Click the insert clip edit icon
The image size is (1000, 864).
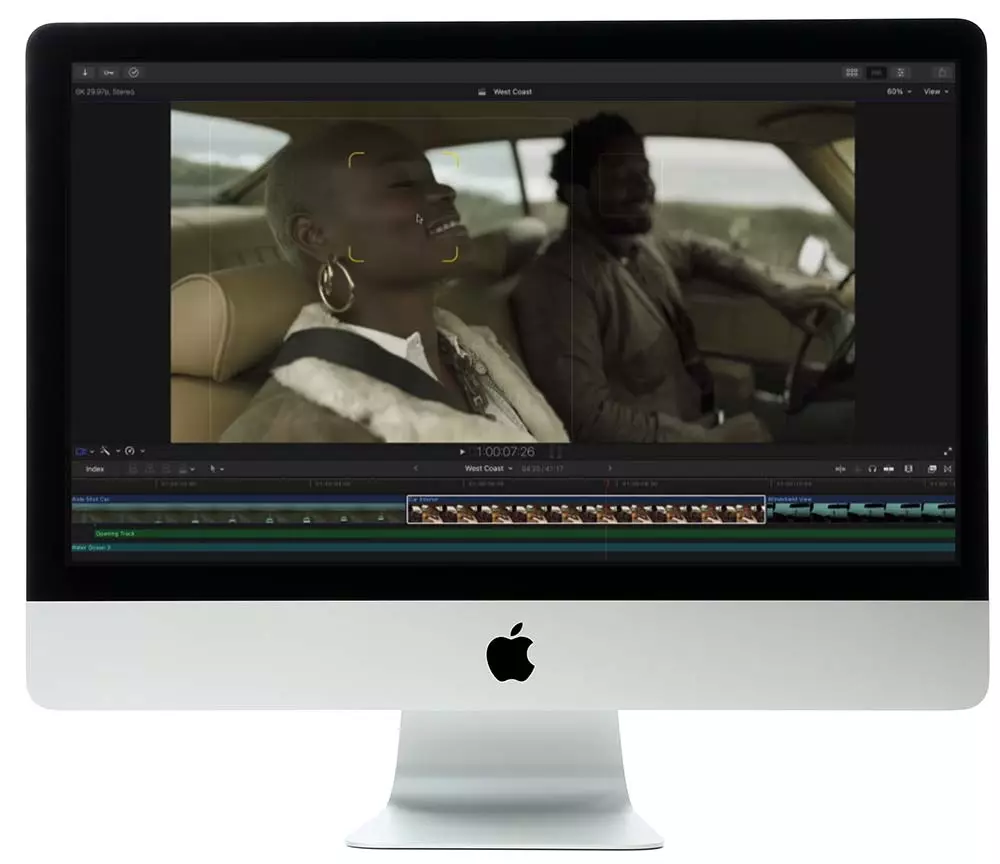point(149,469)
